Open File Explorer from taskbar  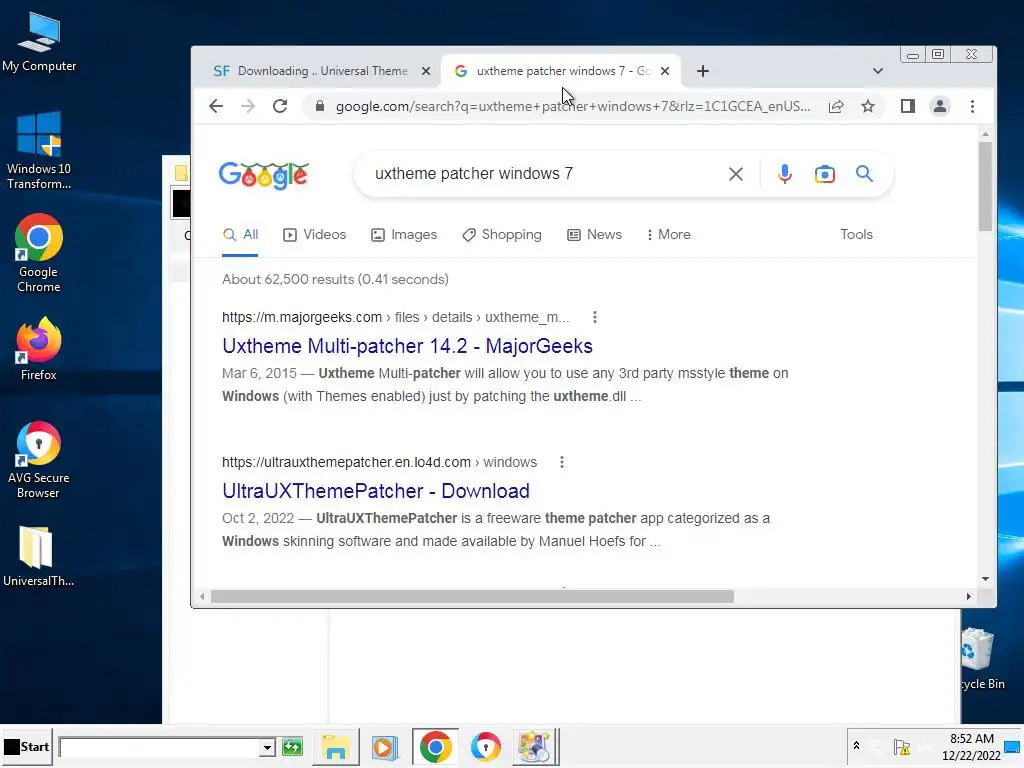(336, 747)
